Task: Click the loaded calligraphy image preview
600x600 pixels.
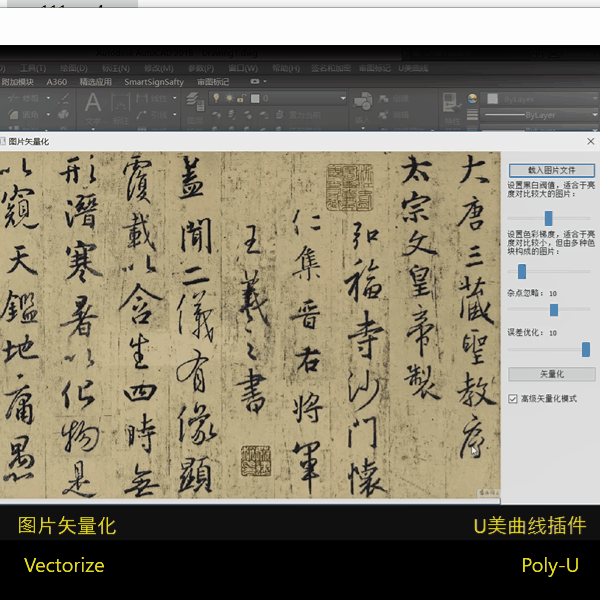Action: coord(250,325)
